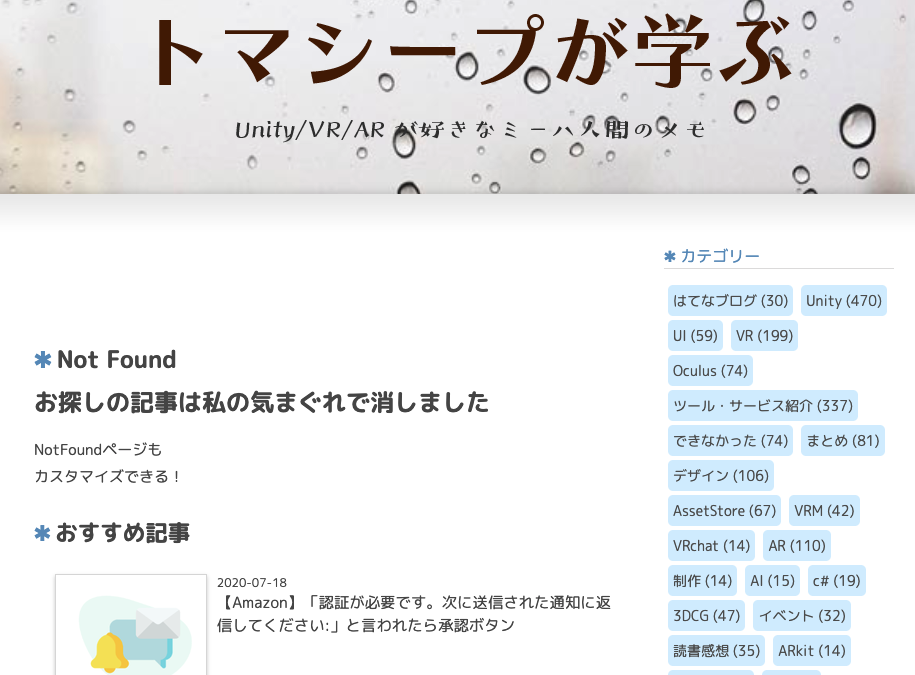Go to AssetStore (67) category

(724, 510)
